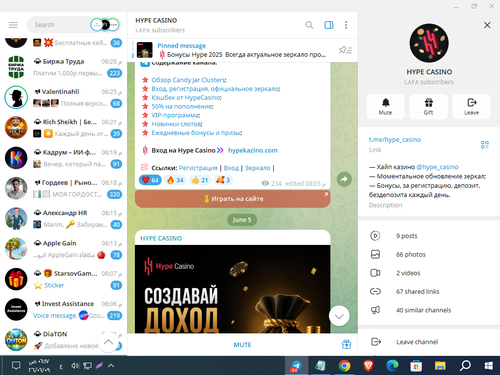Open Microsoft Edge from taskbar
Image resolution: width=500 pixels, height=375 pixels.
[392, 366]
